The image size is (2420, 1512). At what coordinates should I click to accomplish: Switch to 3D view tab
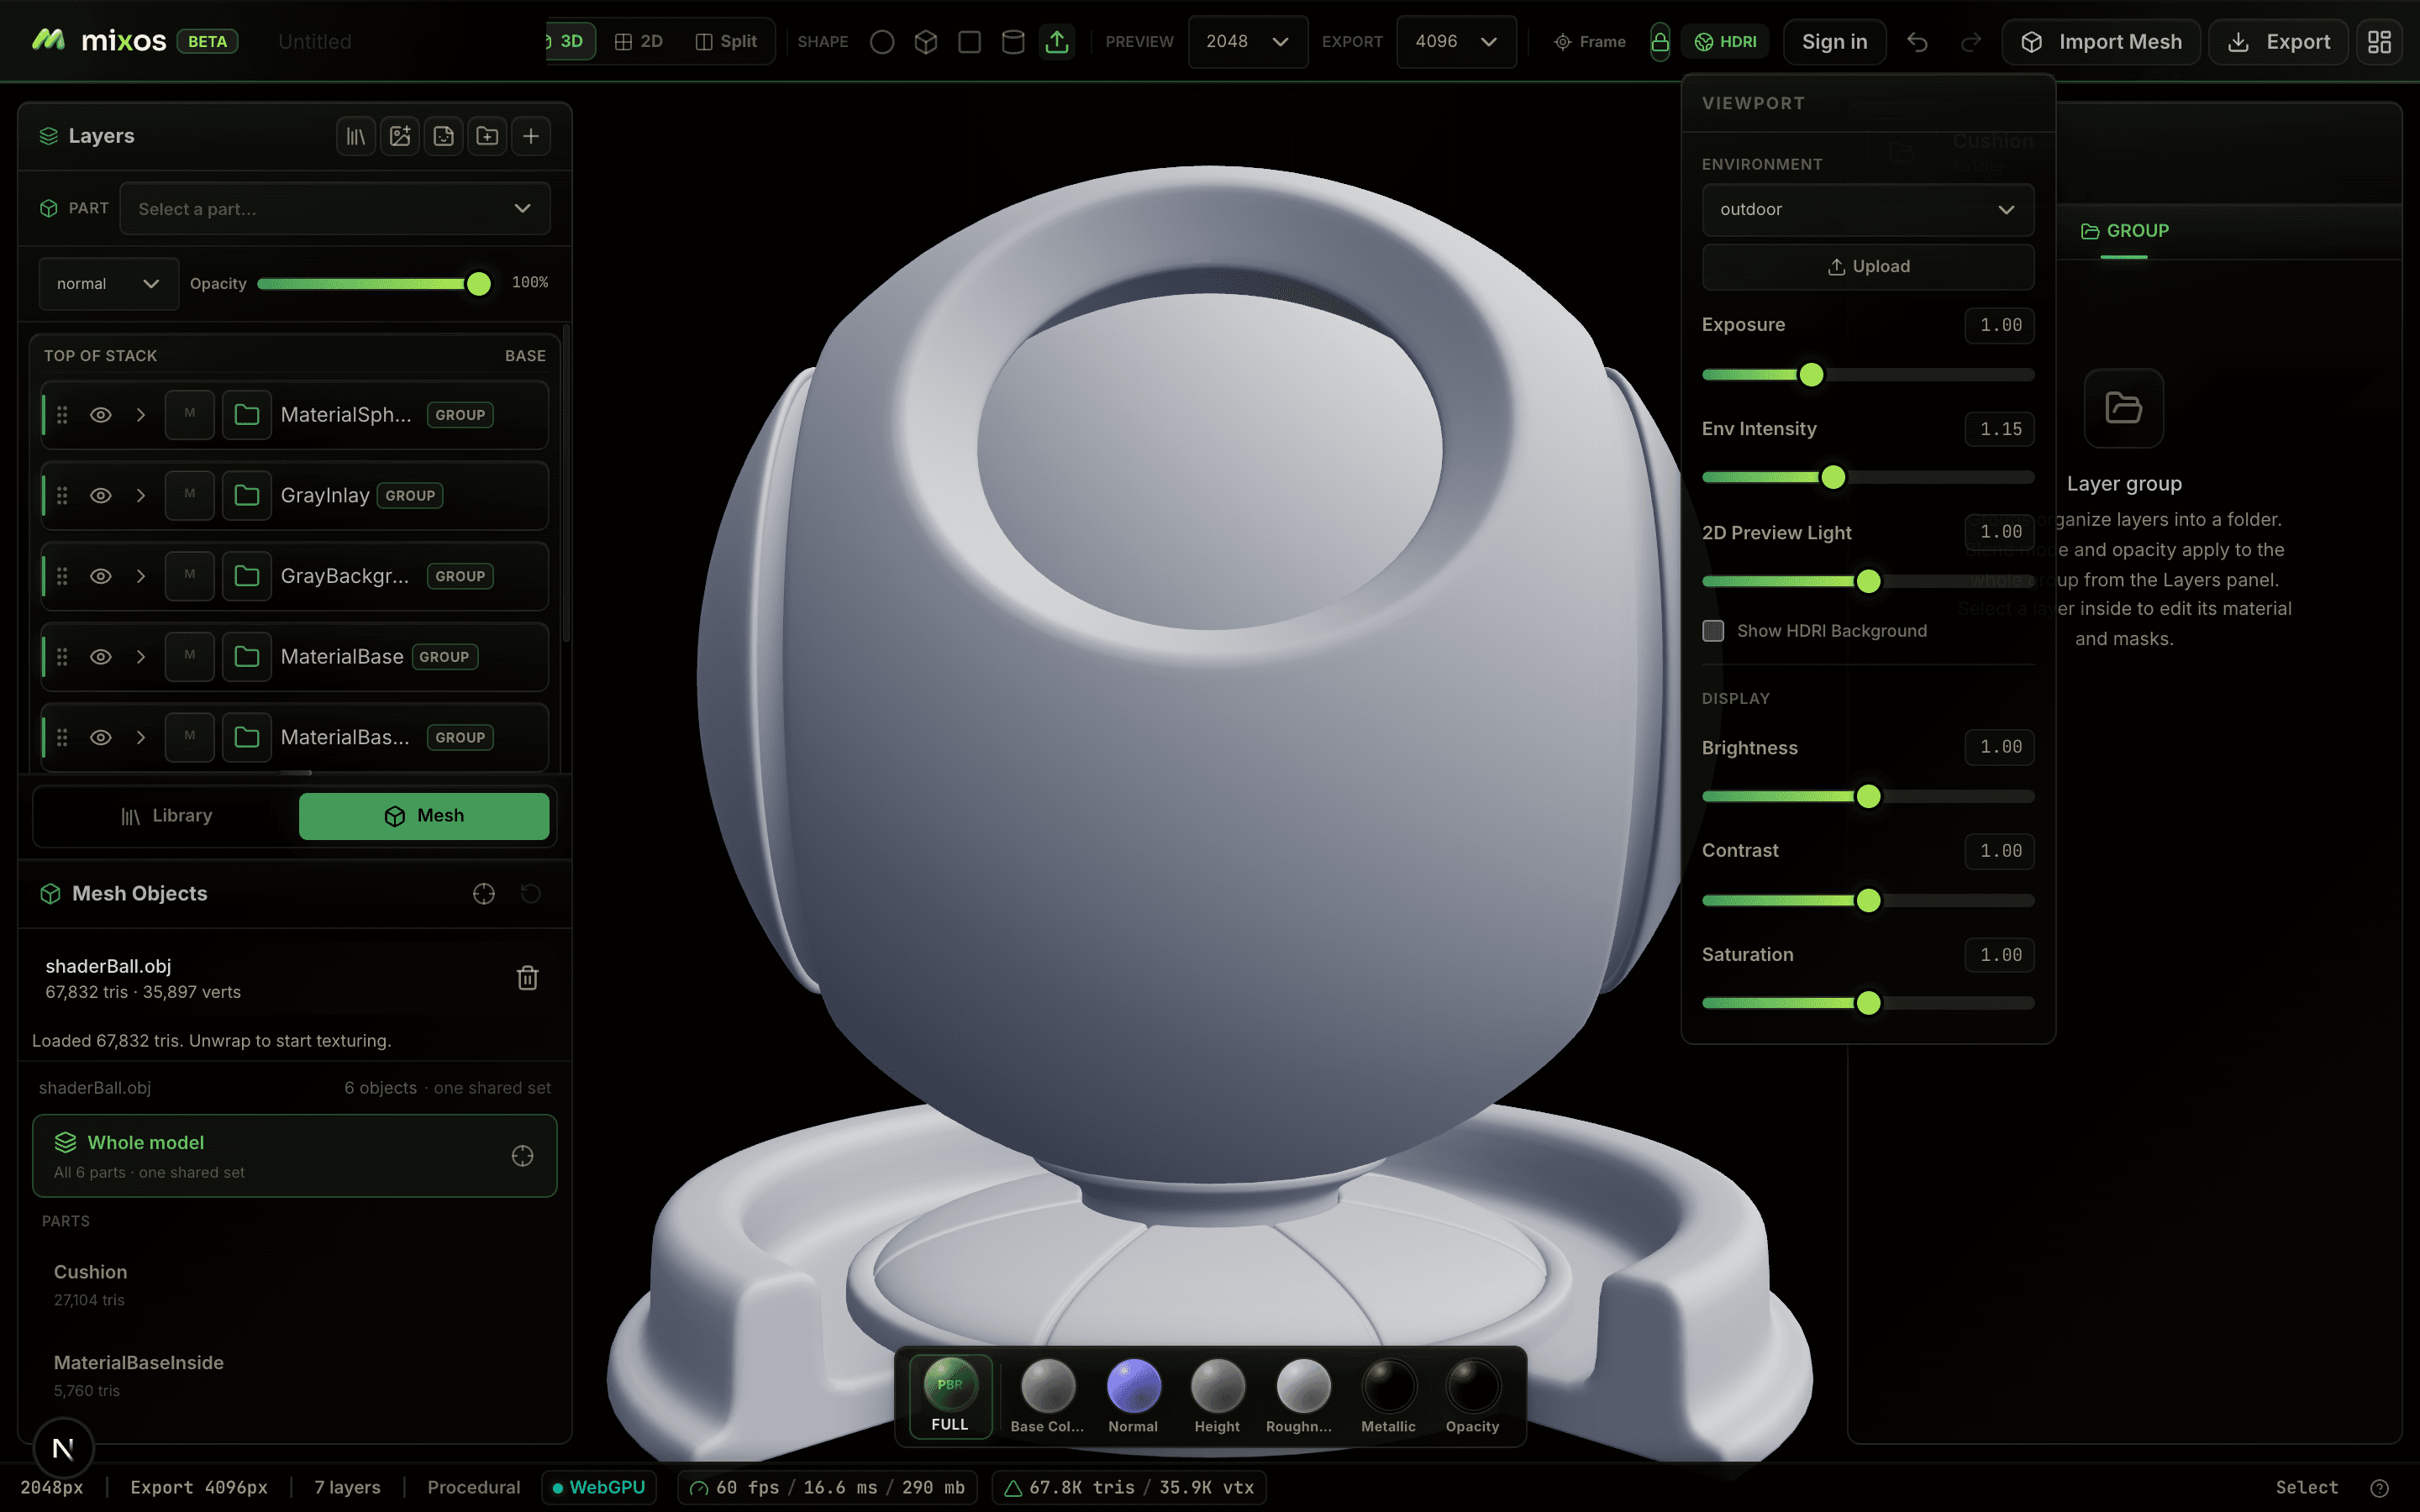point(570,42)
